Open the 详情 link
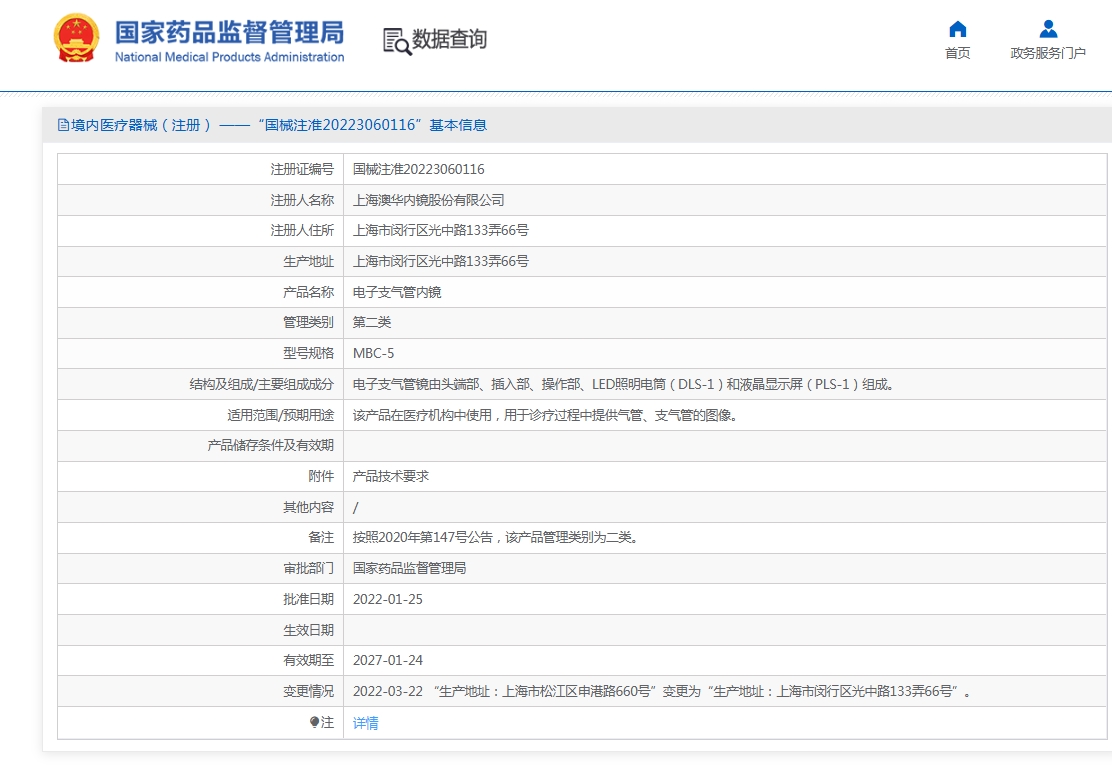Image resolution: width=1112 pixels, height=766 pixels. tap(365, 723)
